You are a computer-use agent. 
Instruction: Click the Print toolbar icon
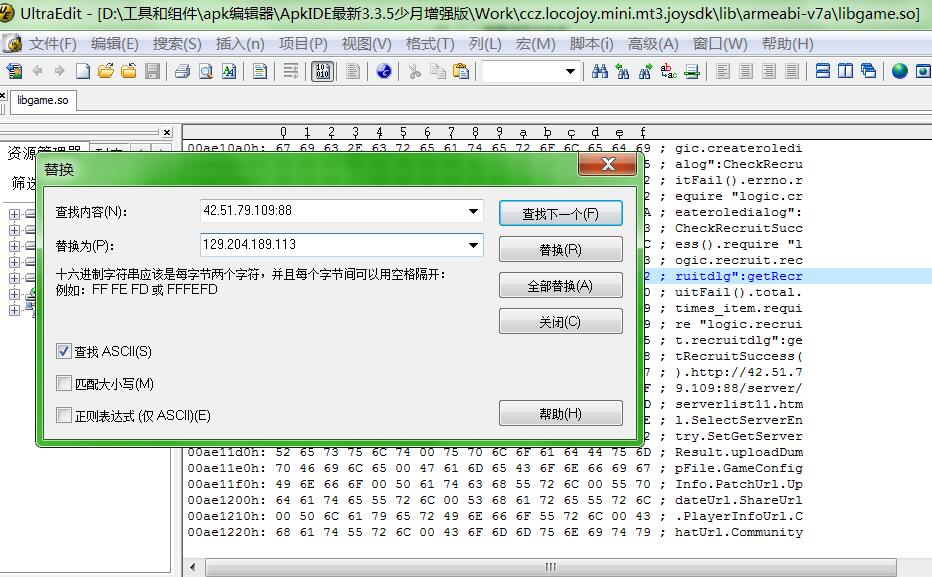[182, 71]
